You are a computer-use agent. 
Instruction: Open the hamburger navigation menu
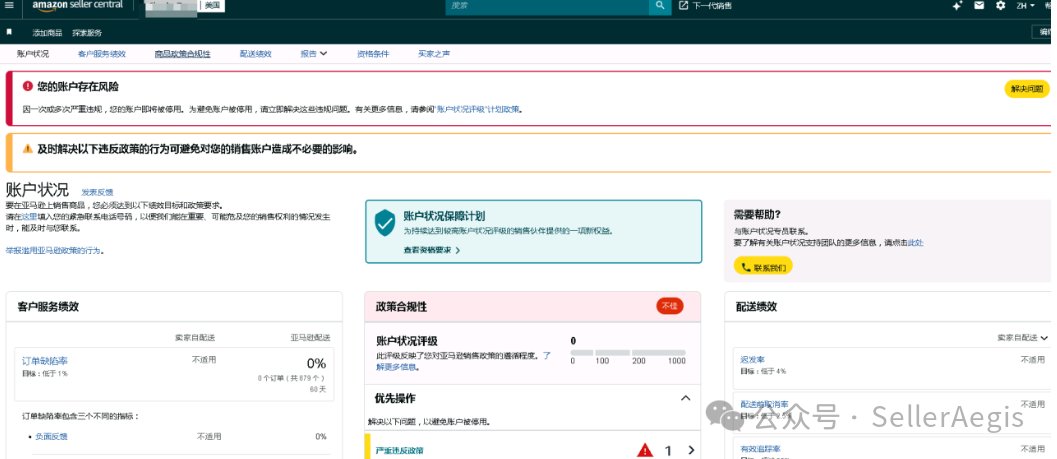(9, 5)
